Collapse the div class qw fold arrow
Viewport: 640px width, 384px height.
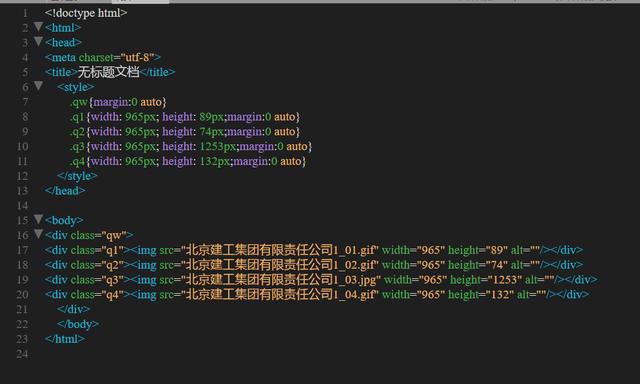pos(38,234)
